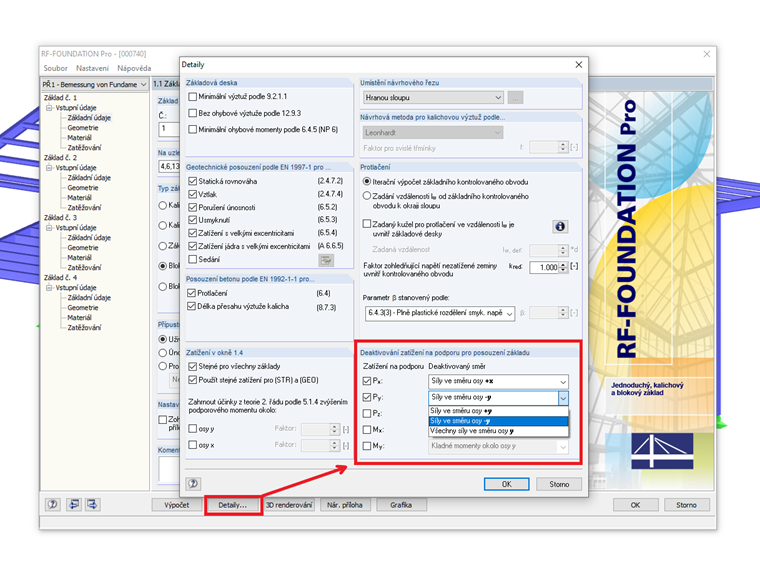The height and width of the screenshot is (570, 760).
Task: Enable Mx support load checkbox
Action: tap(367, 429)
